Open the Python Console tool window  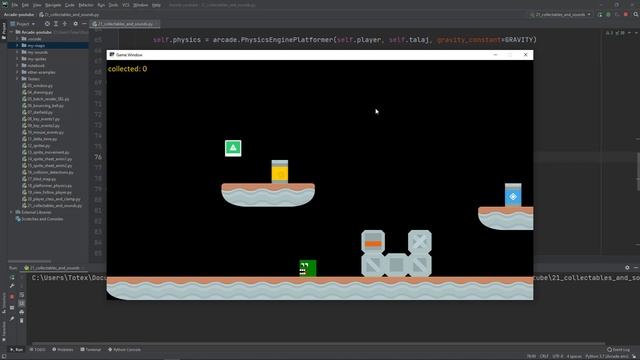coord(124,350)
